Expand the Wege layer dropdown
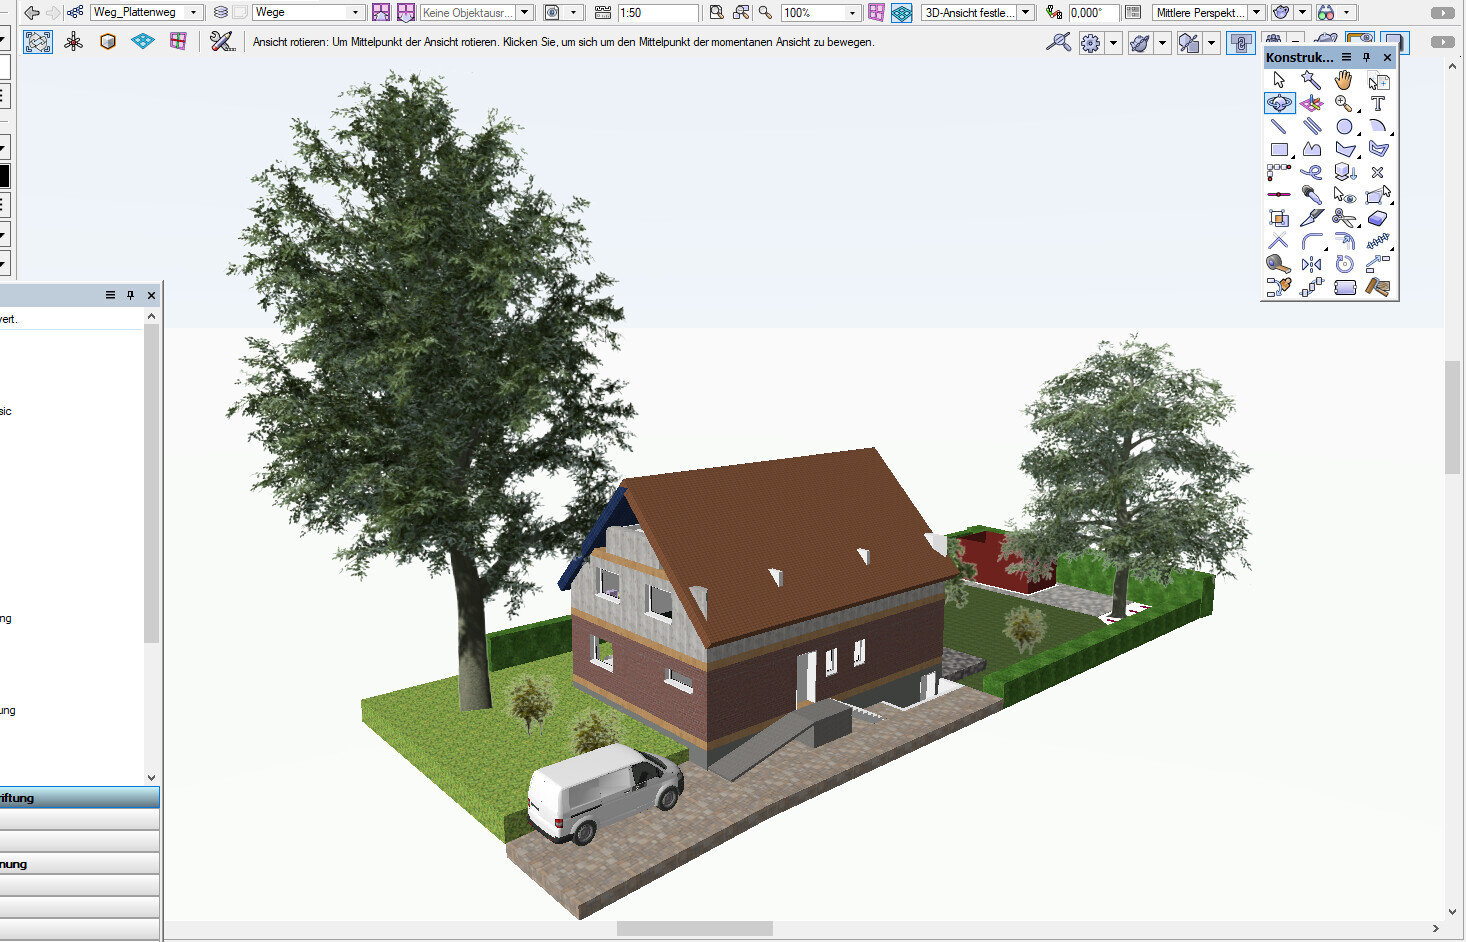The width and height of the screenshot is (1466, 942). tap(355, 12)
